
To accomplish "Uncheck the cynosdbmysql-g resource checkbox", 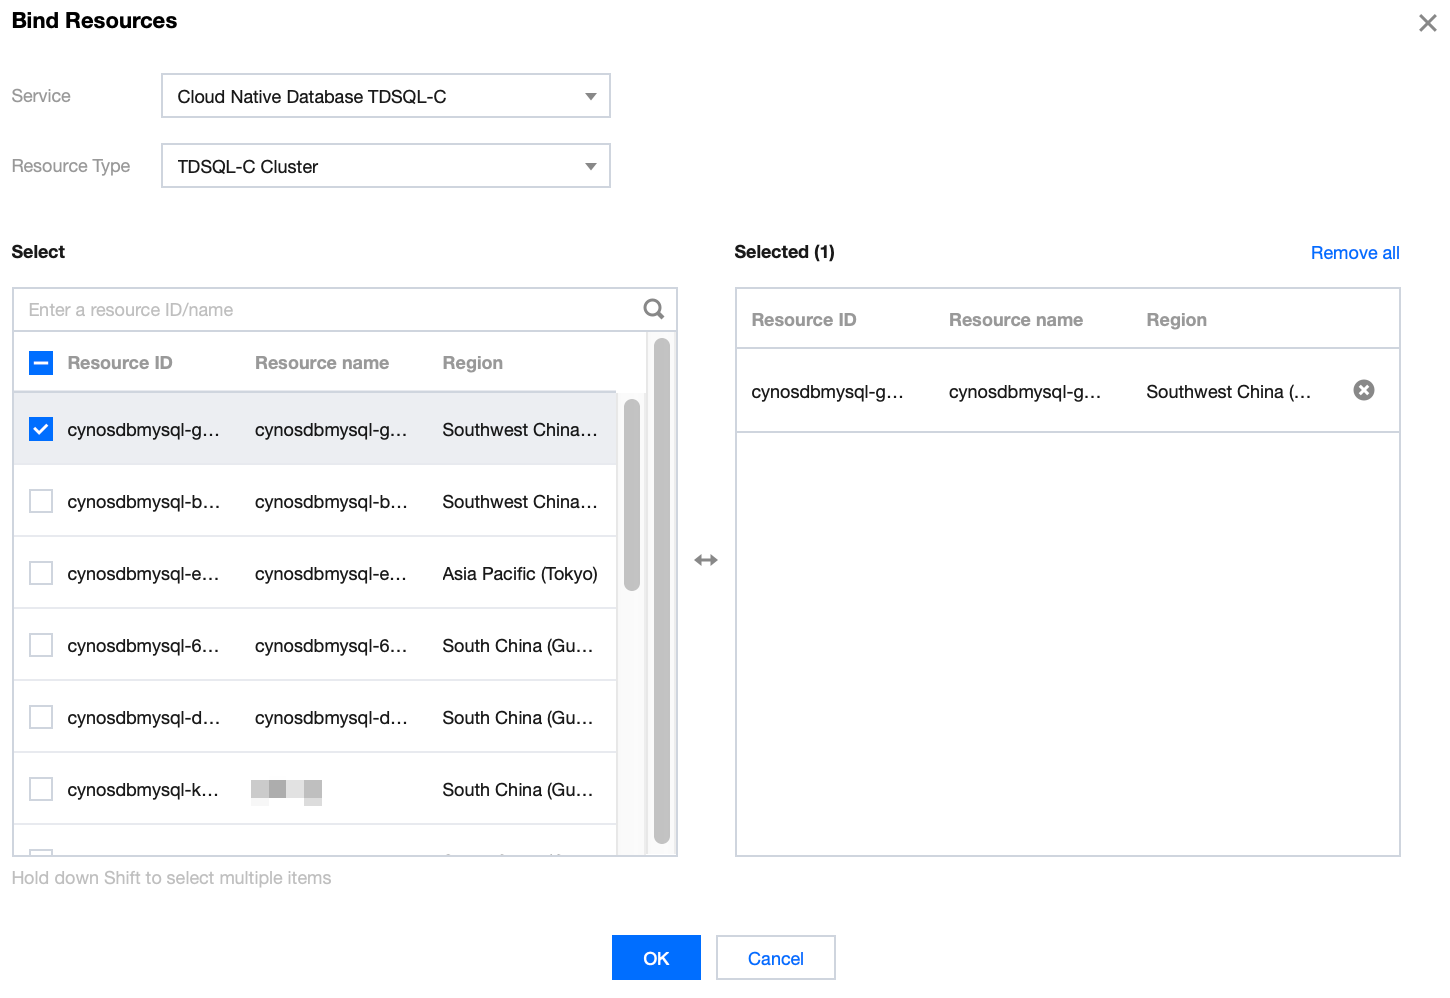I will [x=41, y=429].
